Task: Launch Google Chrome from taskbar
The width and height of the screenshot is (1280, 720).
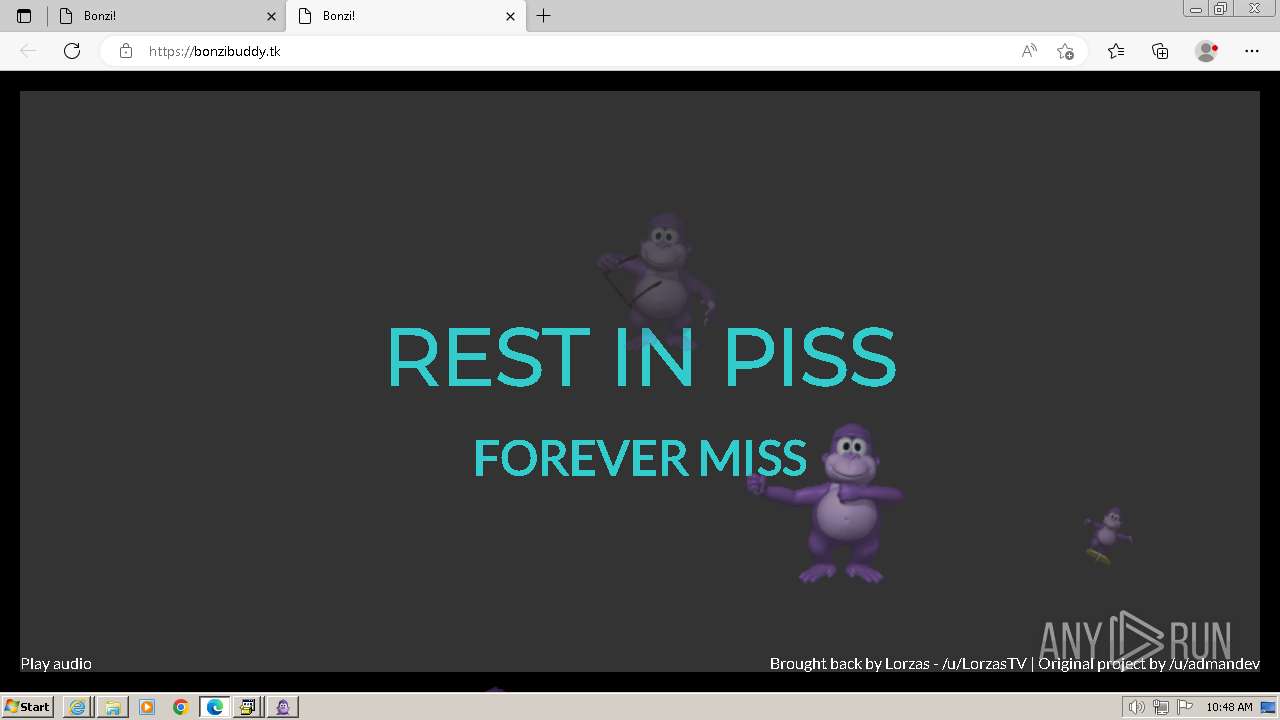Action: click(x=181, y=707)
